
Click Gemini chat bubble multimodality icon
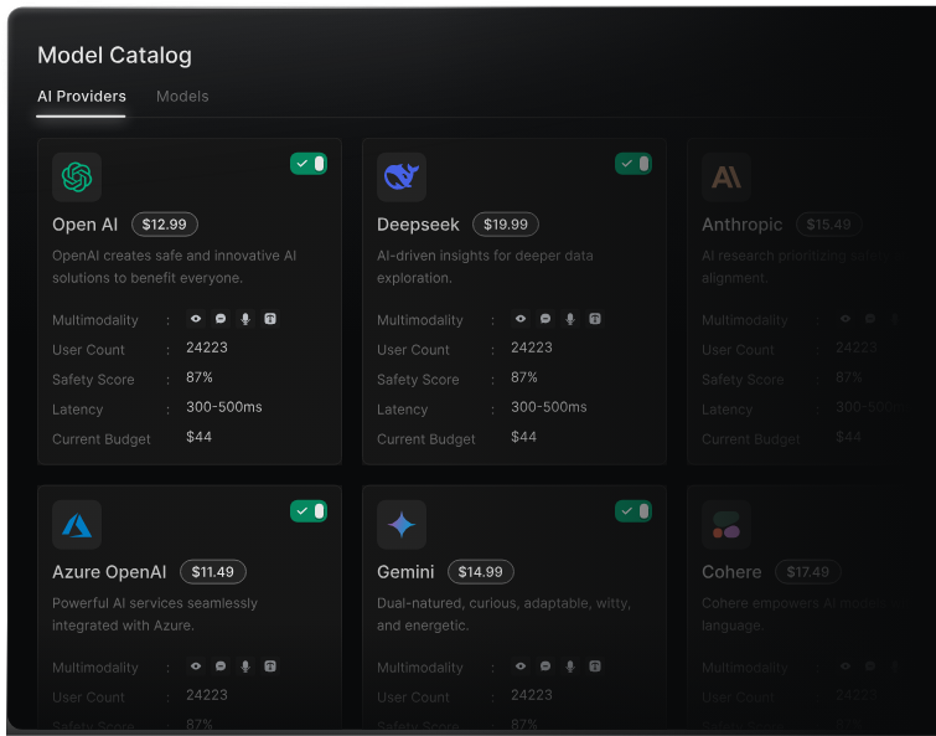[x=546, y=666]
